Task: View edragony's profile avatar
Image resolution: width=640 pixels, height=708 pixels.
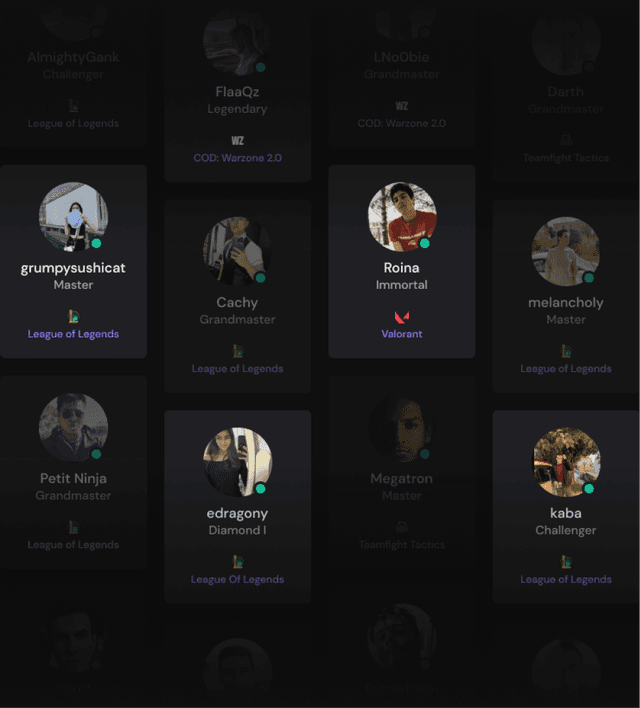Action: pos(238,462)
